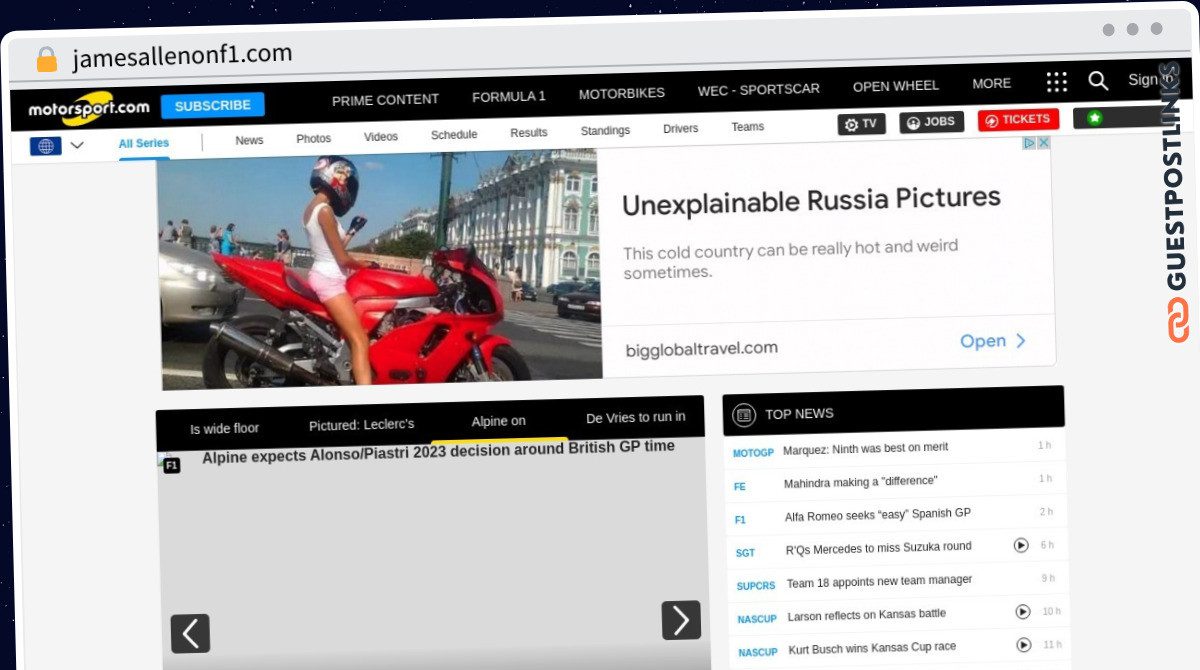Screen dimensions: 1200x670
Task: Click Sign in link
Action: click(x=1150, y=79)
